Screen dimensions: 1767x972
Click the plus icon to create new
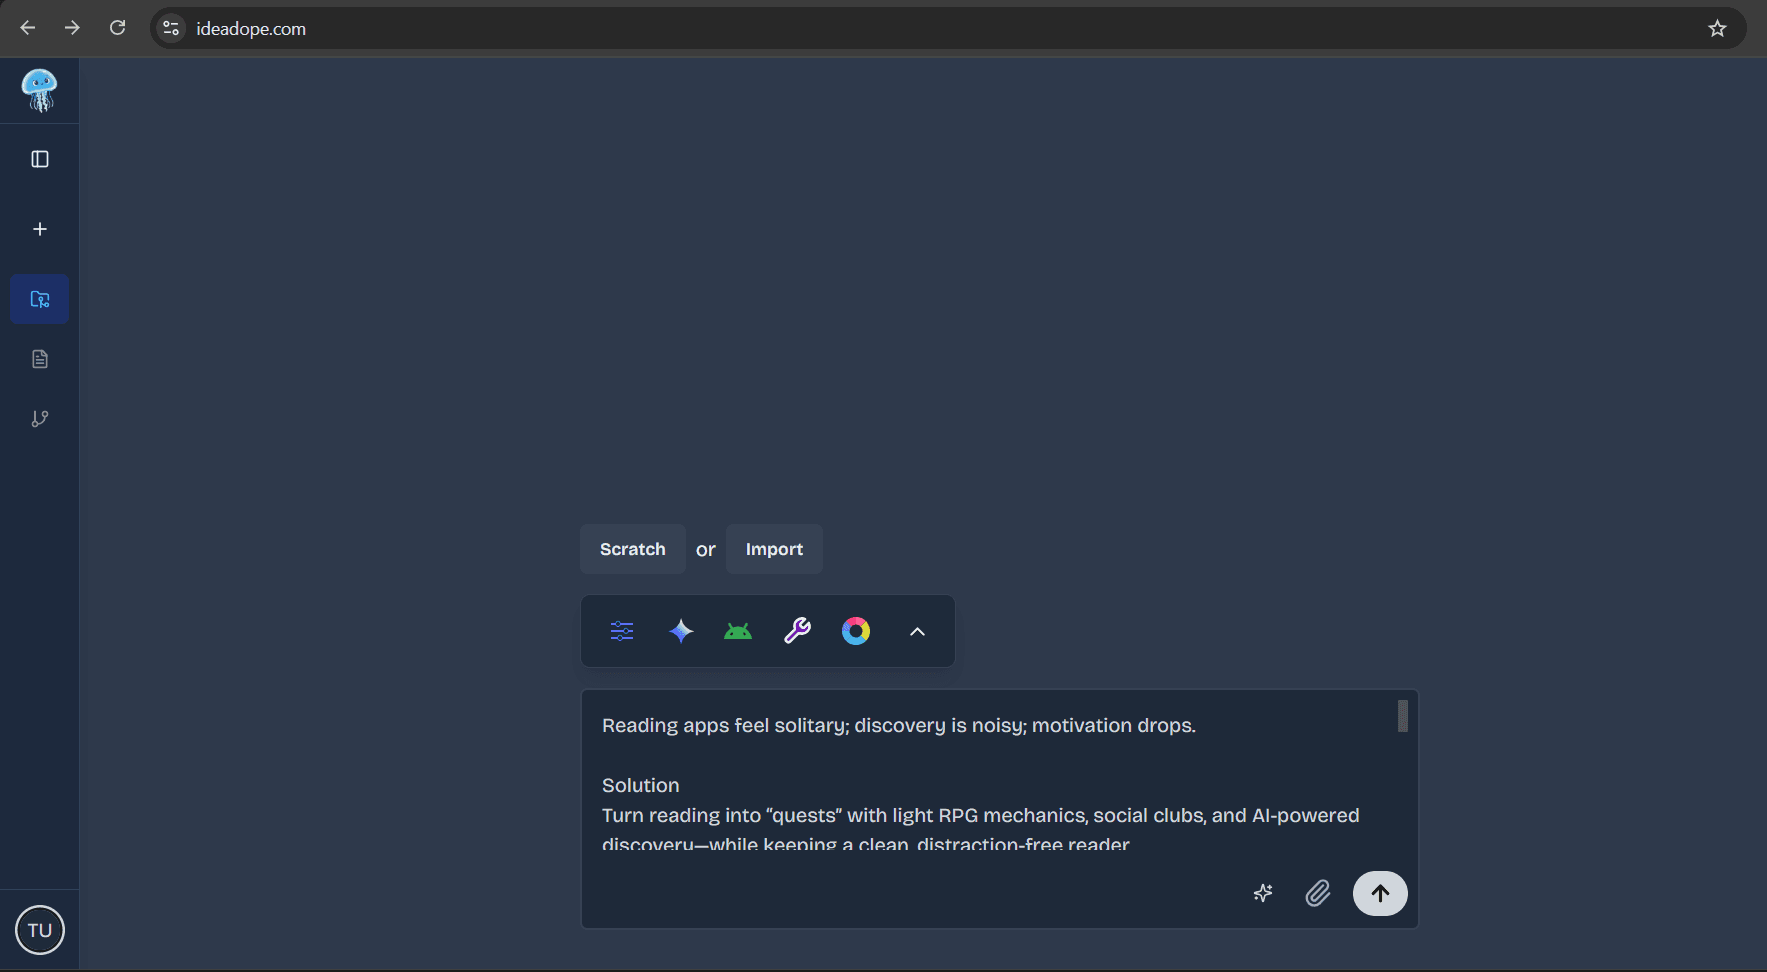pyautogui.click(x=39, y=228)
